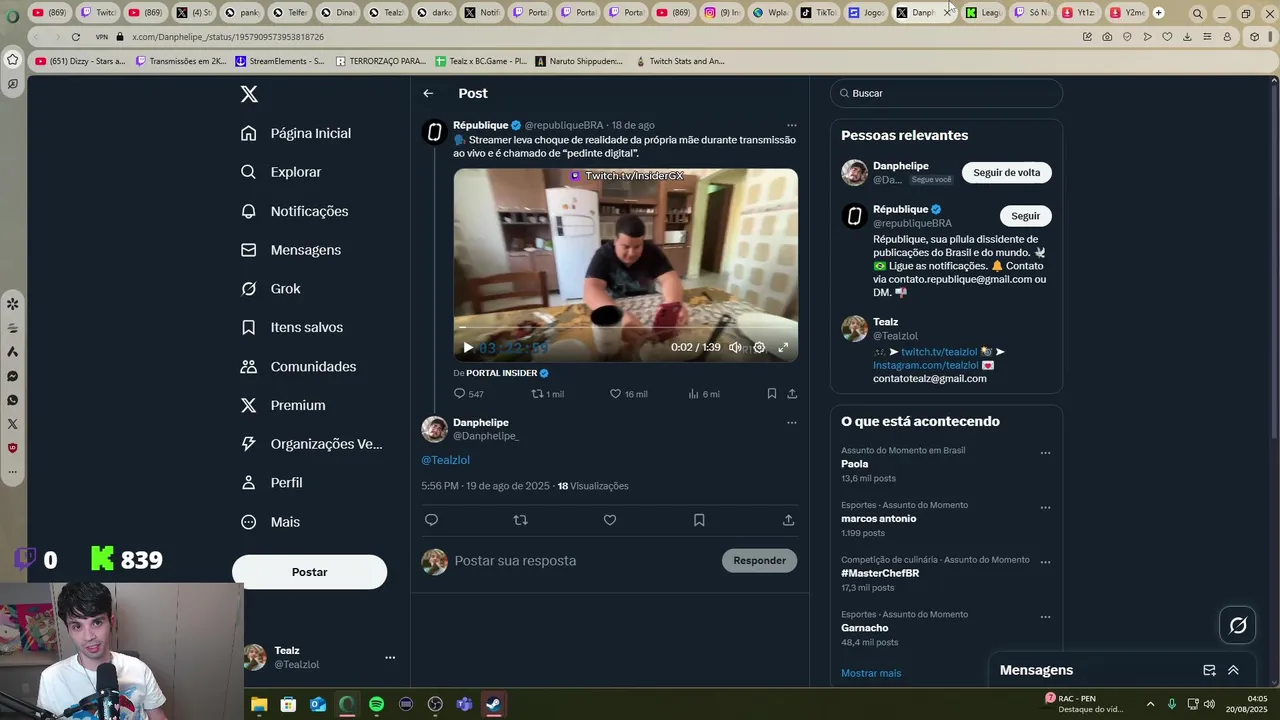Click Mostrar mais trends link

click(x=871, y=673)
